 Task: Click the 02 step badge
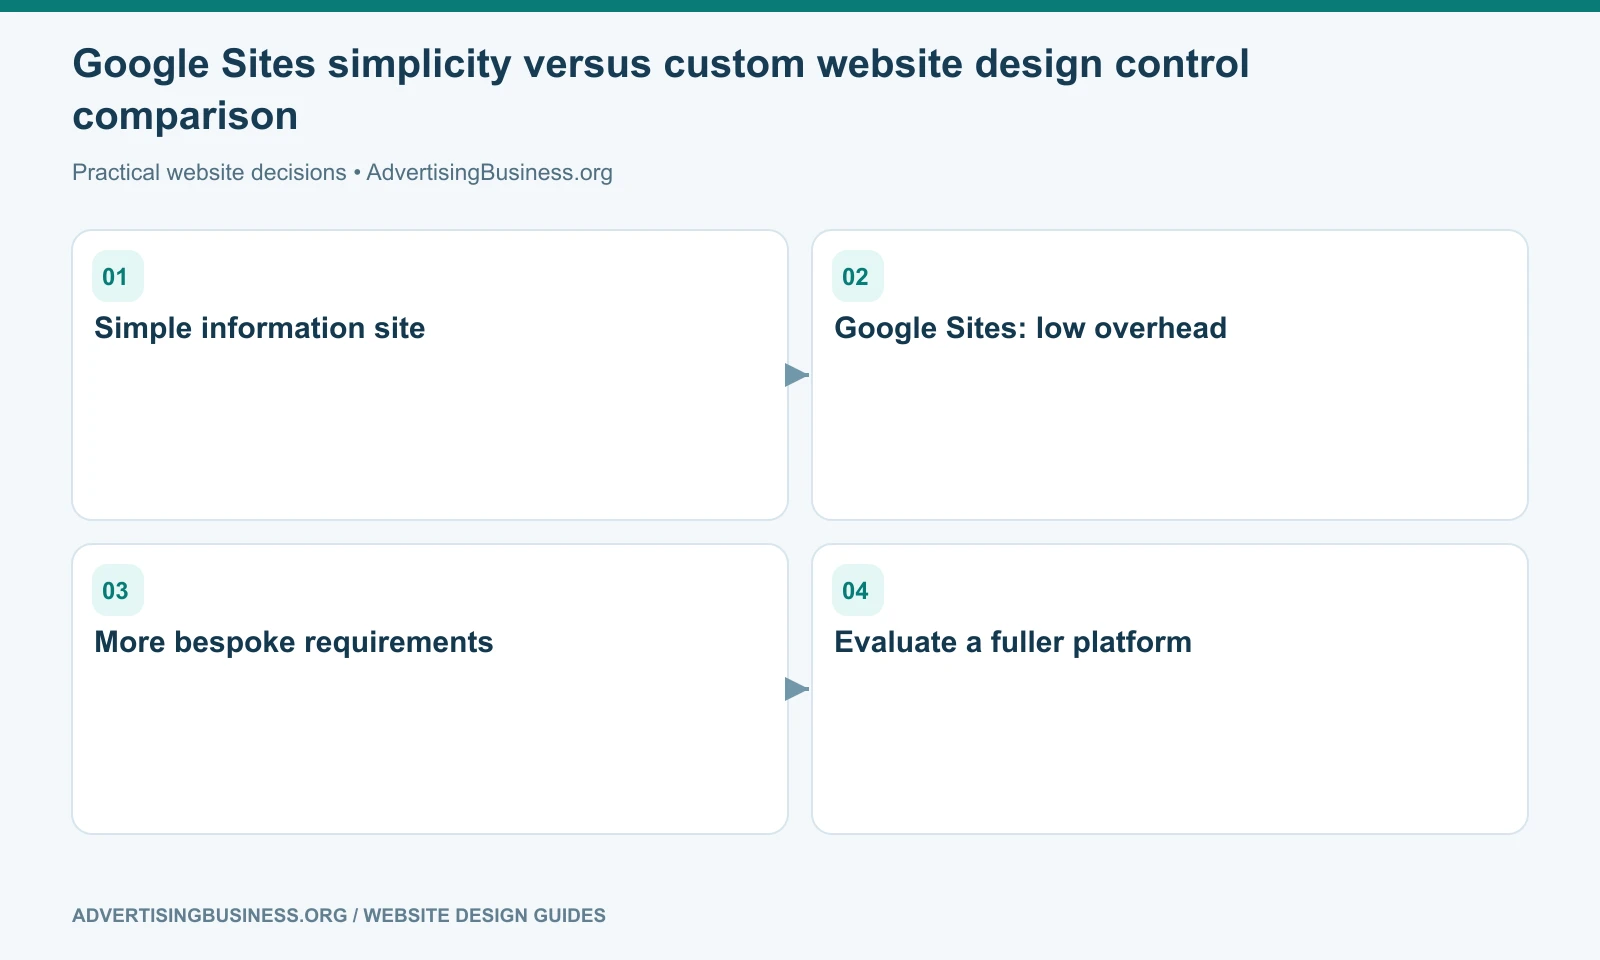click(x=858, y=276)
